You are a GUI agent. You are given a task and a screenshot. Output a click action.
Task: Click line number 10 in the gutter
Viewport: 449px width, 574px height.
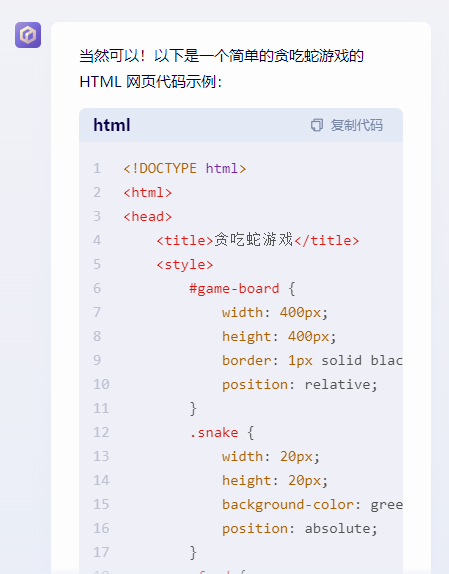click(x=101, y=384)
